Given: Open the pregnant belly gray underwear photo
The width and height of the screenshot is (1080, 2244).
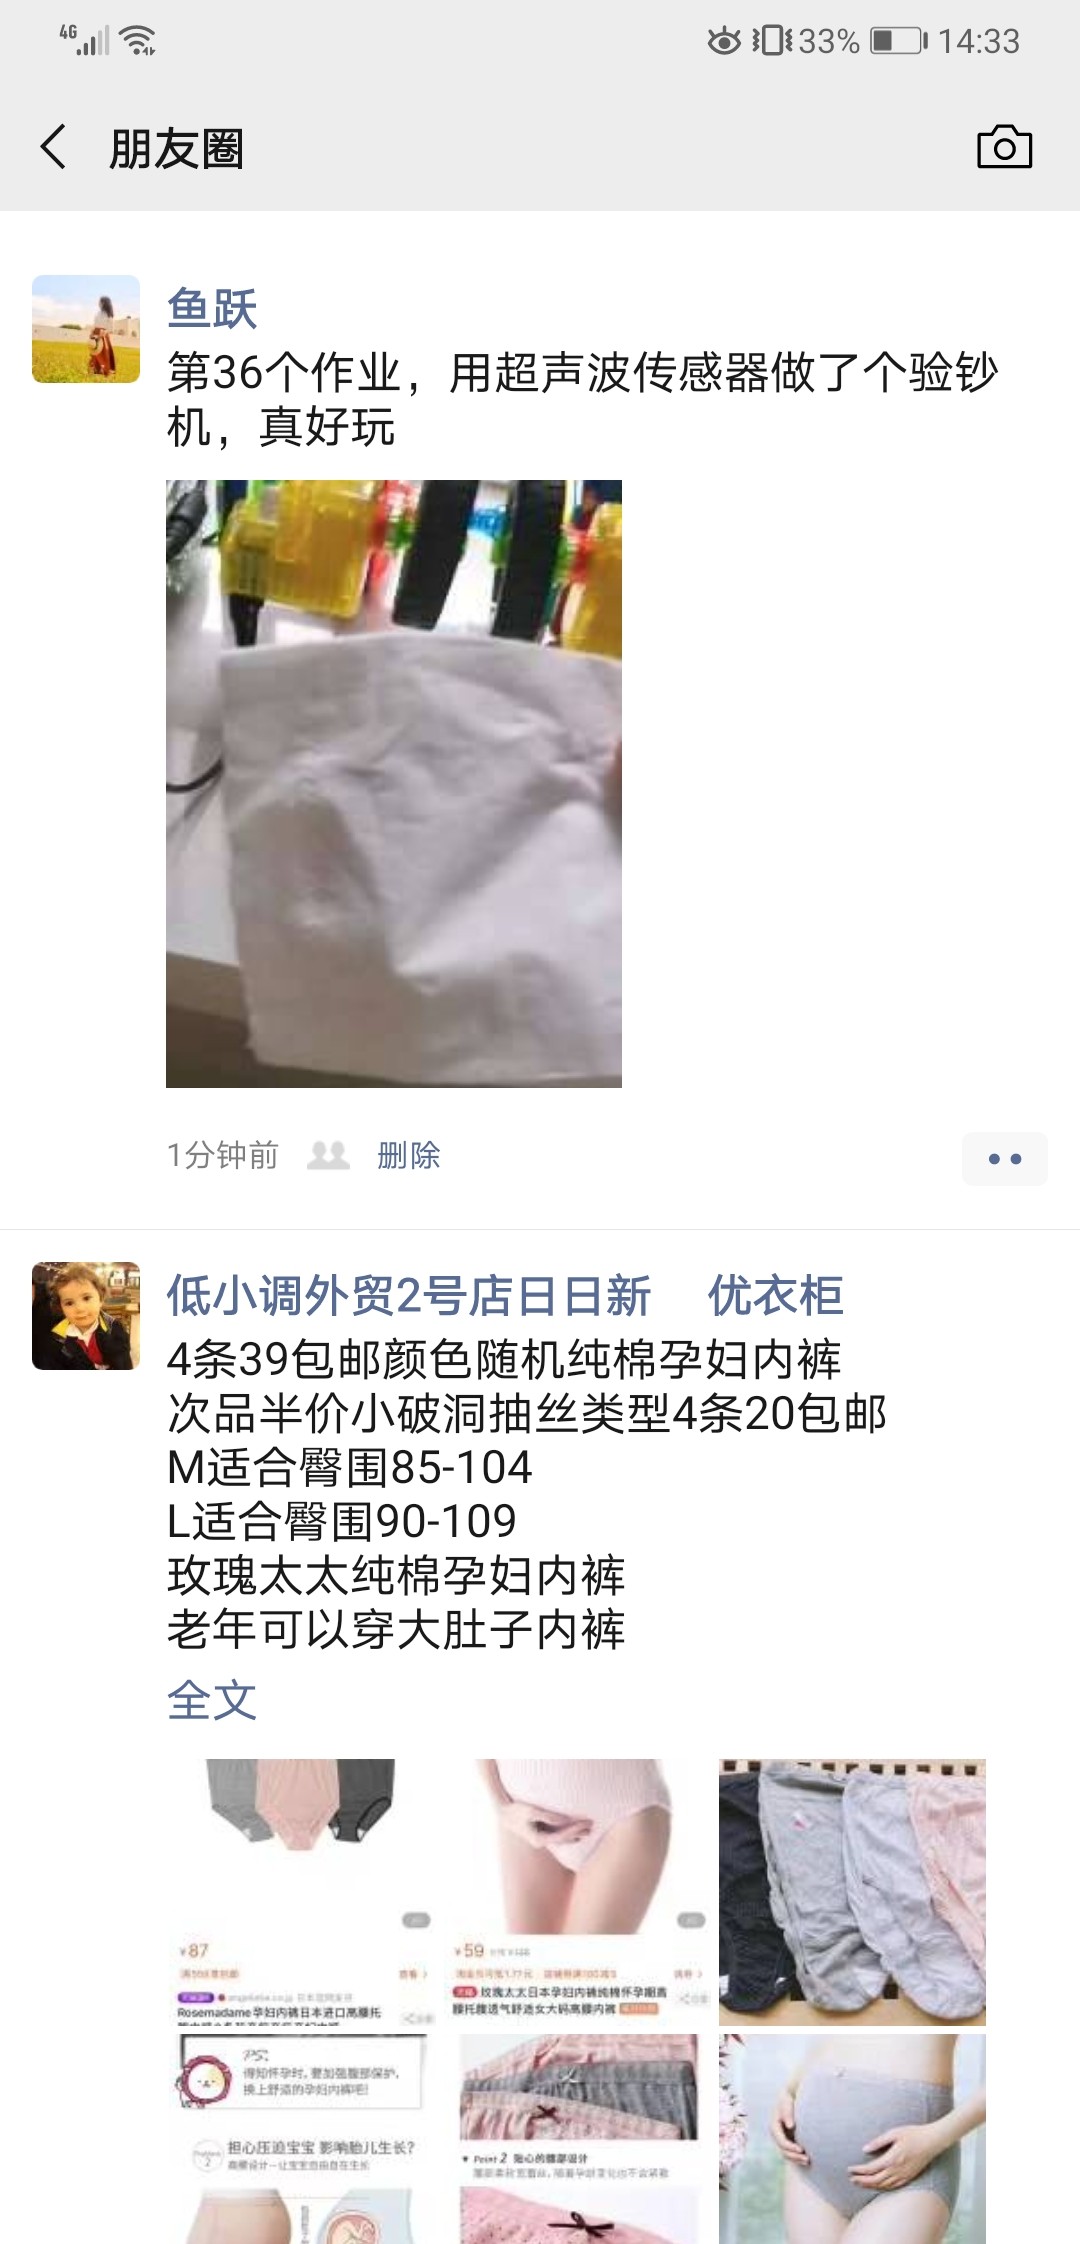Looking at the screenshot, I should 852,2139.
